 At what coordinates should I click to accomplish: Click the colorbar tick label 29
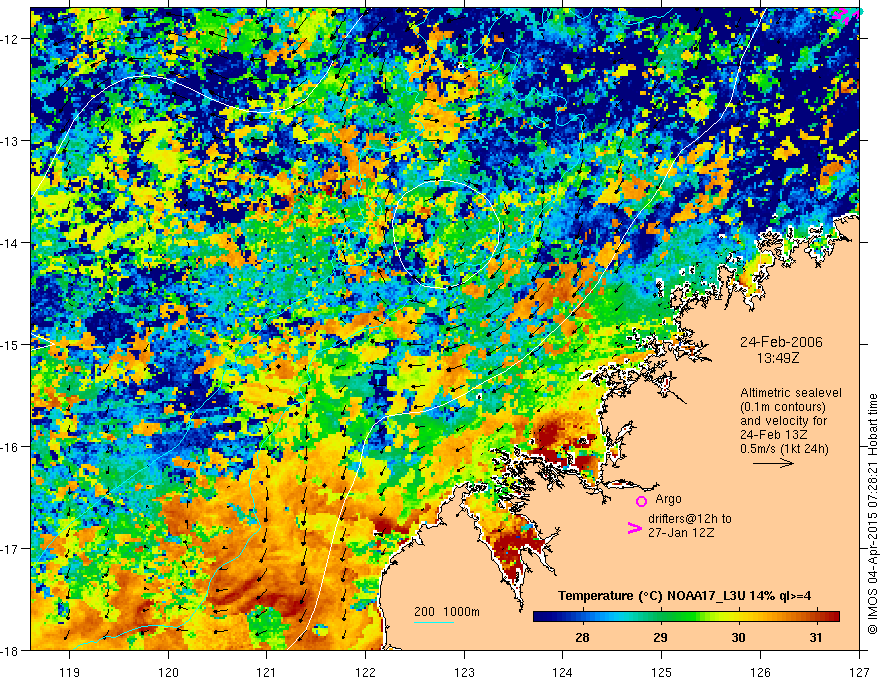point(660,637)
